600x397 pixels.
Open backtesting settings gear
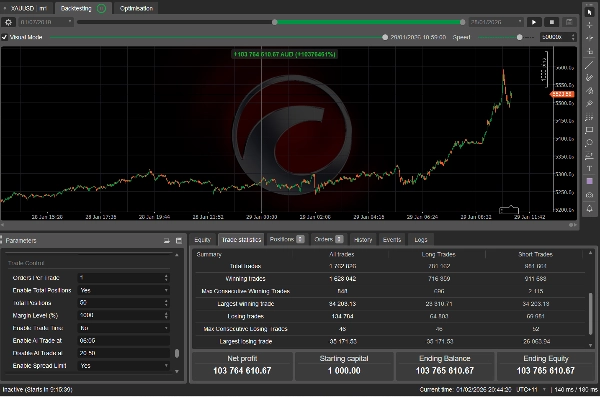(x=8, y=22)
